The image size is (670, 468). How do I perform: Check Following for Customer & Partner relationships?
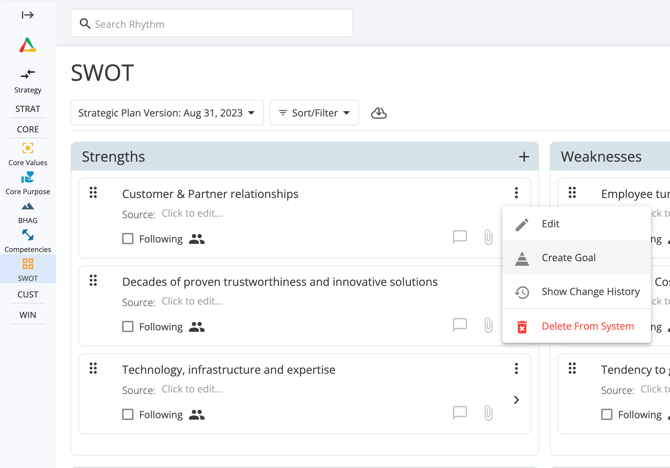128,239
